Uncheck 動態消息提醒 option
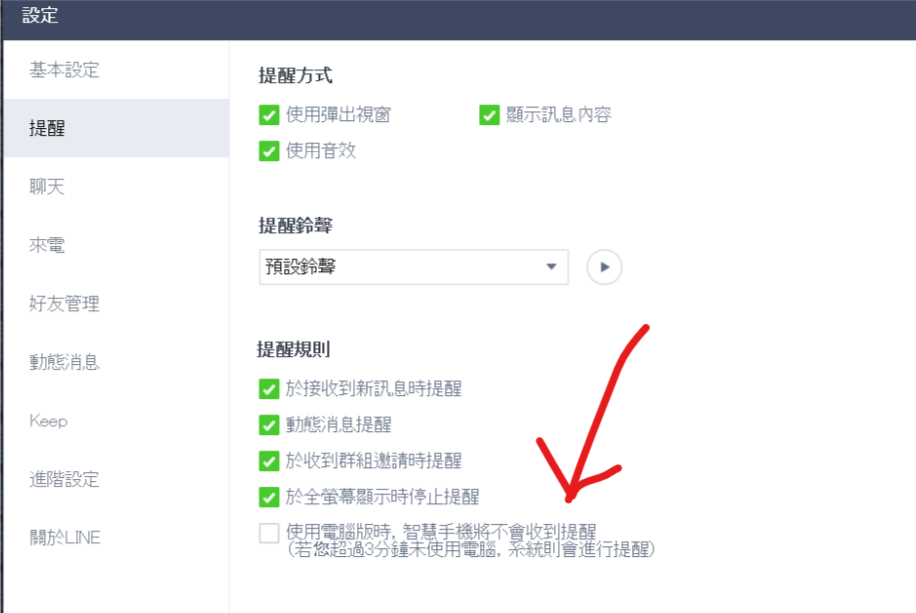Image resolution: width=916 pixels, height=613 pixels. coord(269,425)
